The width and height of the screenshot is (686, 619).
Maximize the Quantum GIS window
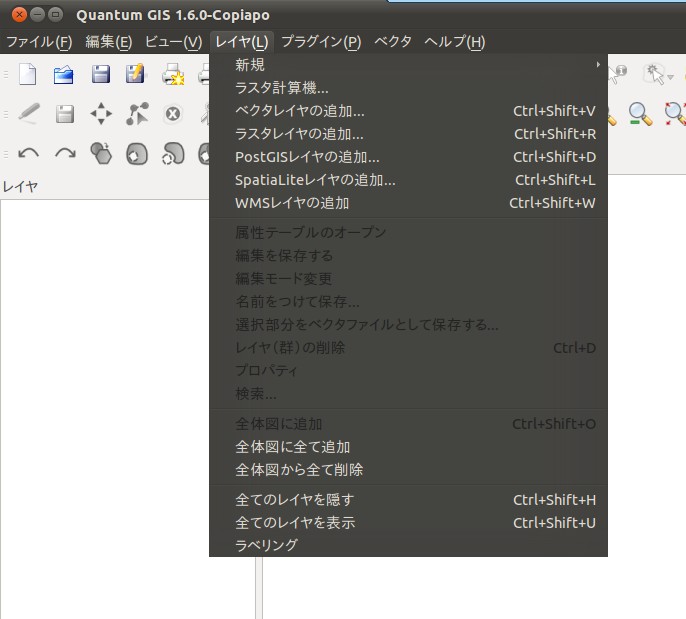(56, 14)
